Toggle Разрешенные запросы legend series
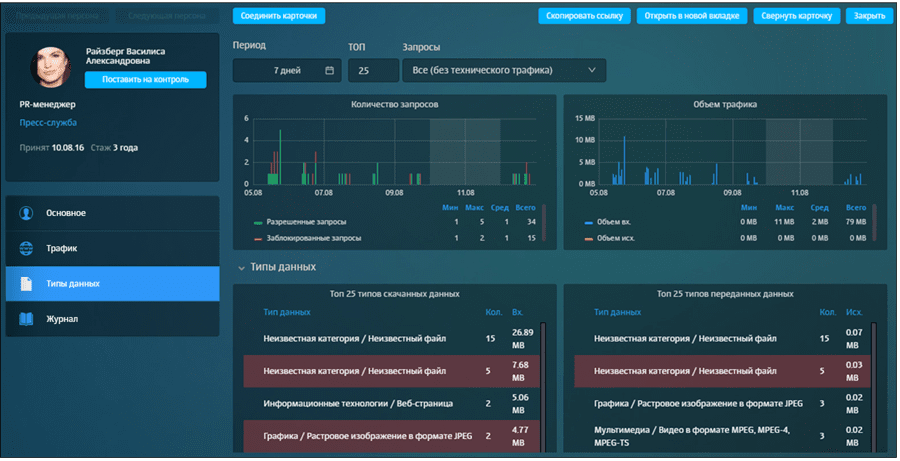This screenshot has height=461, width=900. 302,221
